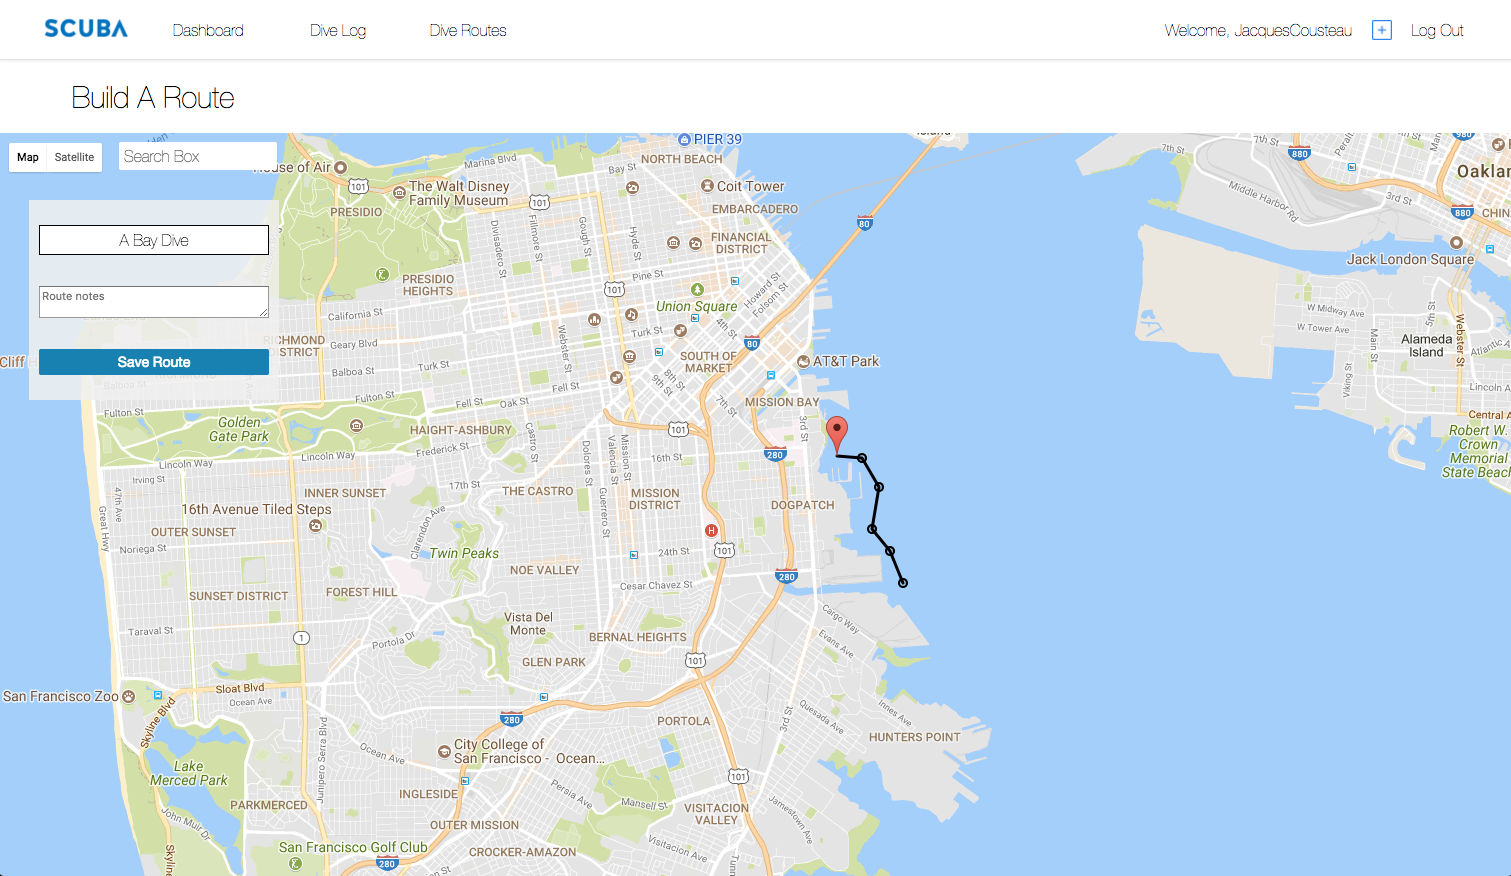Open the Dashboard menu item
The image size is (1511, 876).
(x=208, y=30)
